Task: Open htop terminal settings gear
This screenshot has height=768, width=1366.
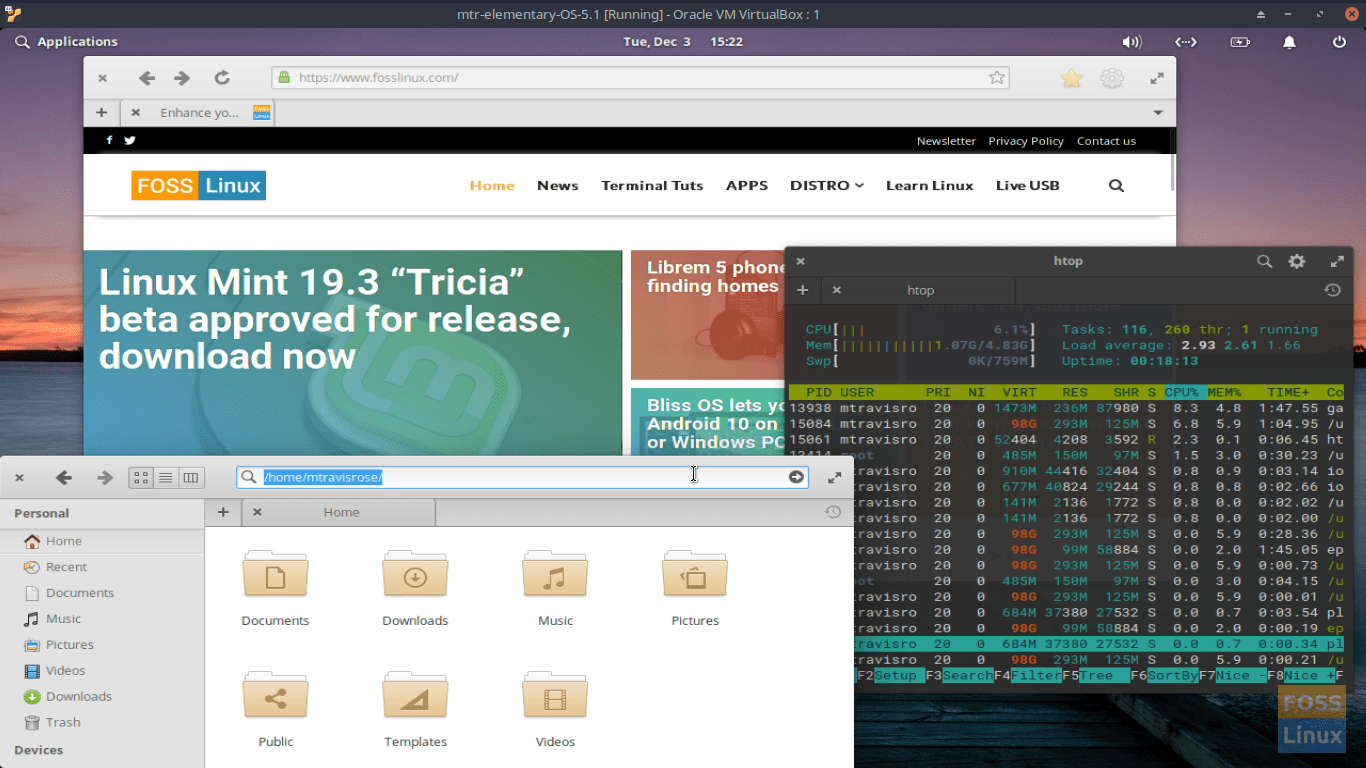Action: tap(1297, 261)
